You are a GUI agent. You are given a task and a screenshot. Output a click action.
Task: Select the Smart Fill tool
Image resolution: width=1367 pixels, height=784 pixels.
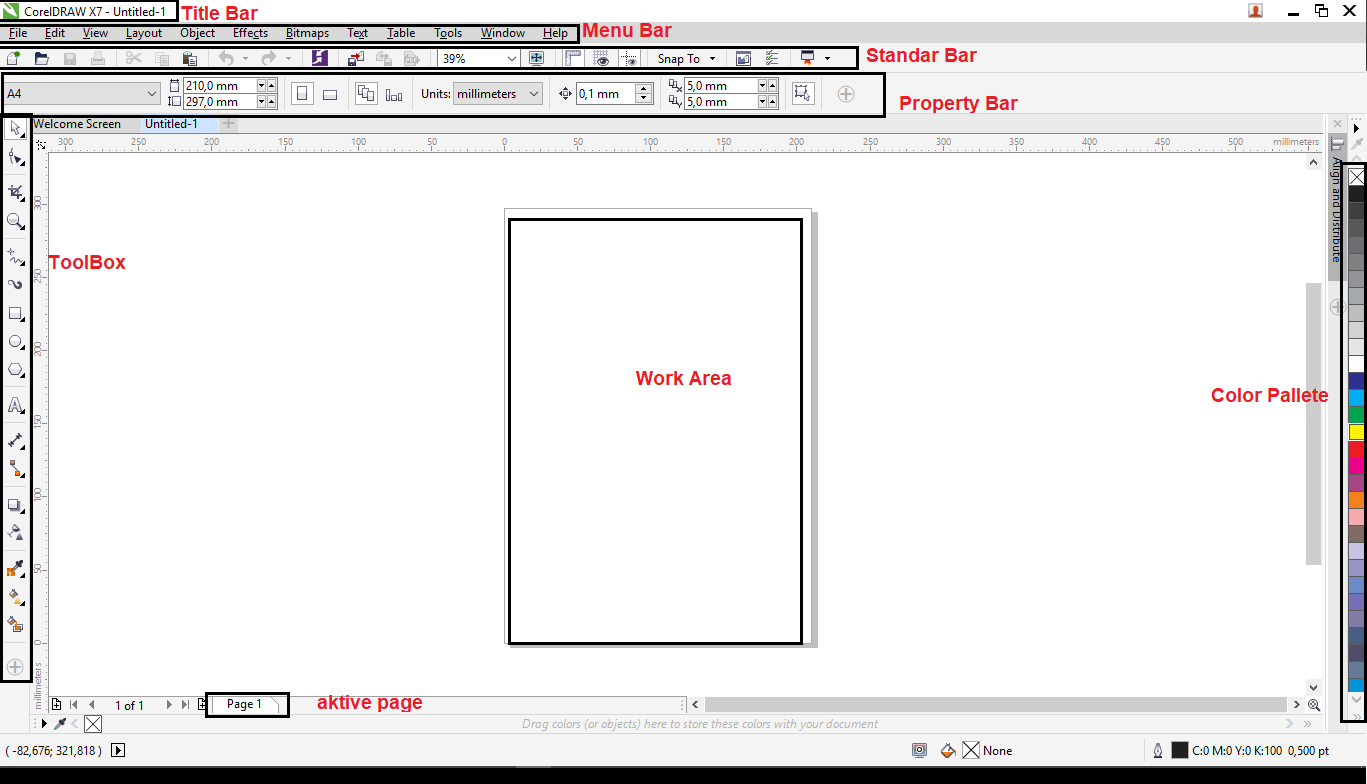(16, 624)
